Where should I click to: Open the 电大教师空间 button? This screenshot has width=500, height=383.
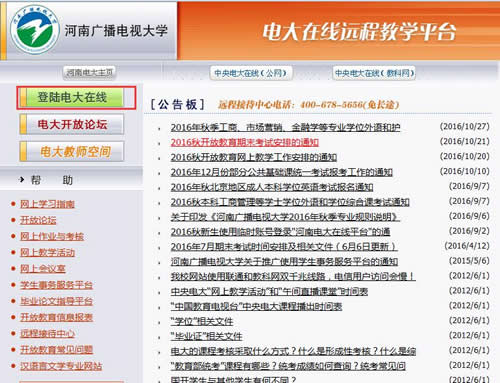click(72, 152)
